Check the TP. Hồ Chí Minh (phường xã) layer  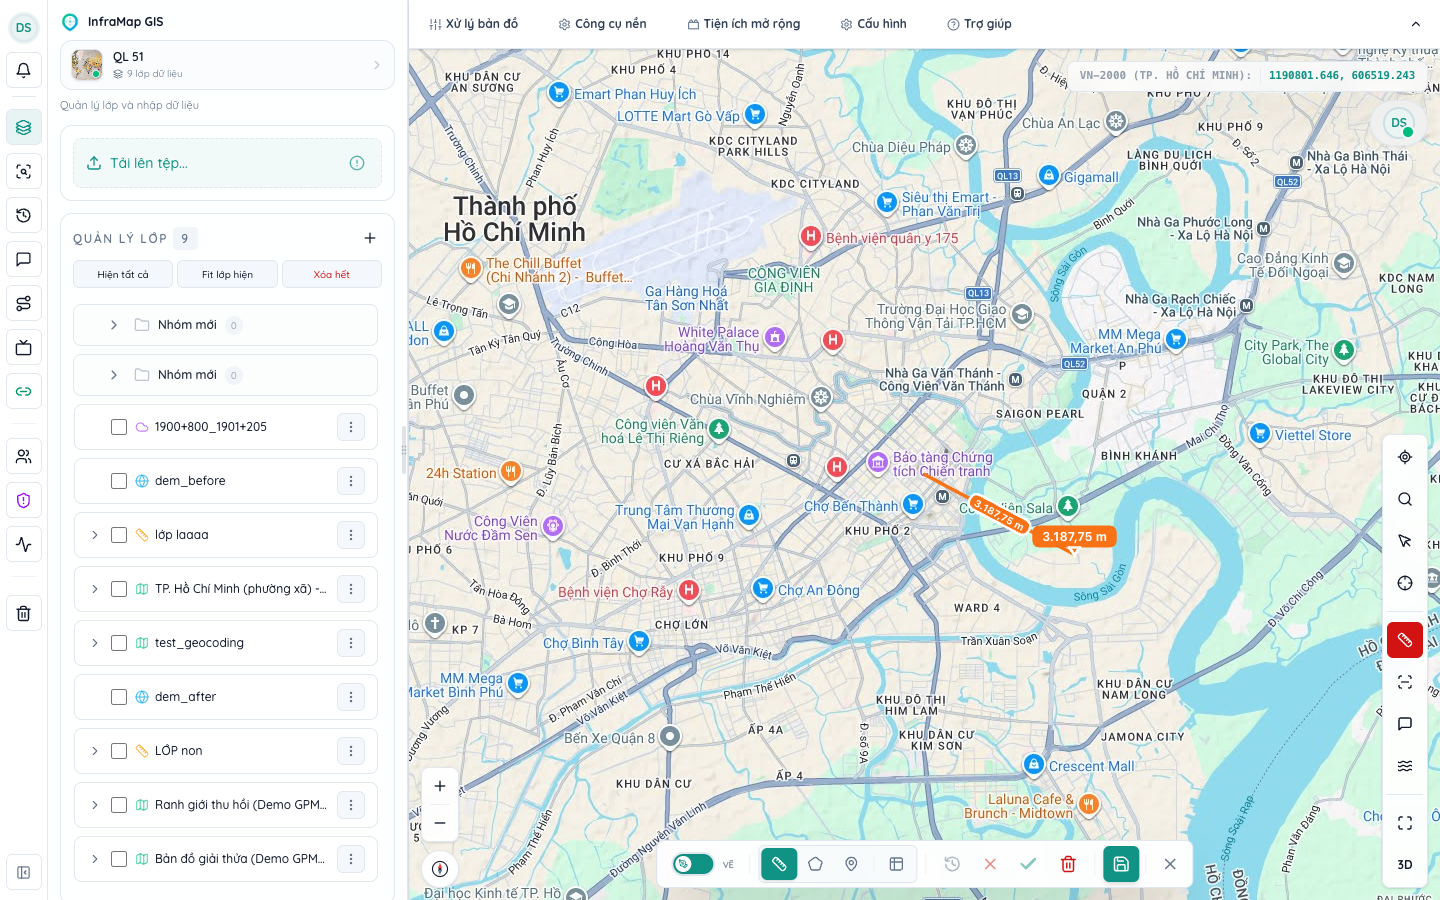point(119,589)
